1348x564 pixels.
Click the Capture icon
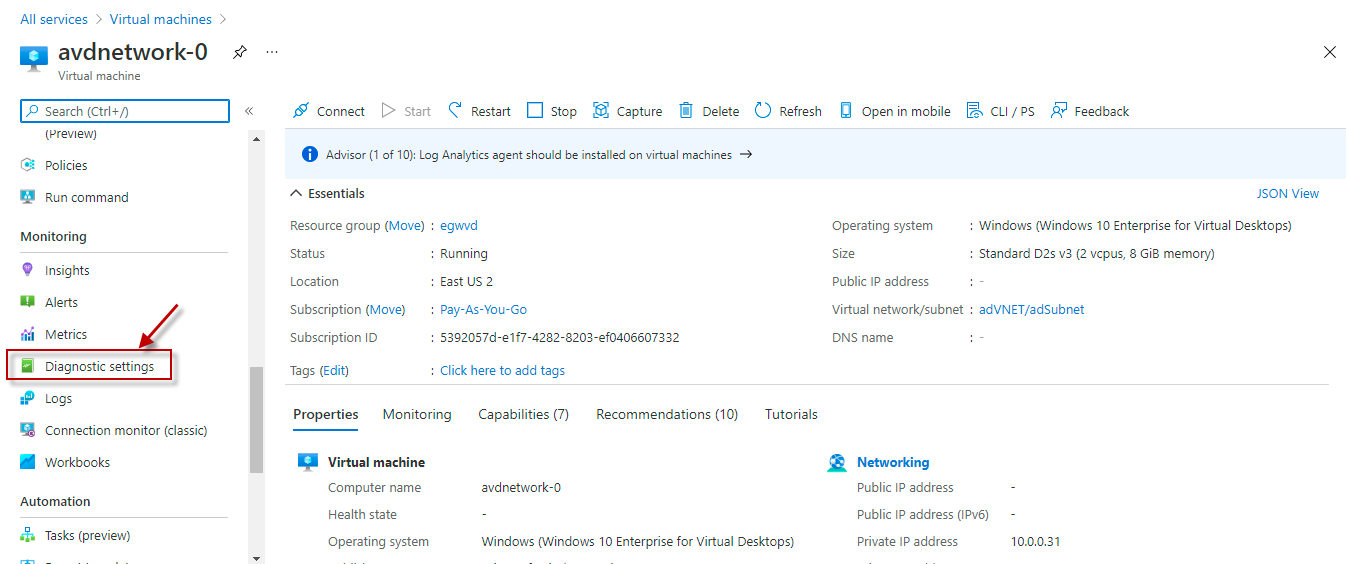pos(601,111)
